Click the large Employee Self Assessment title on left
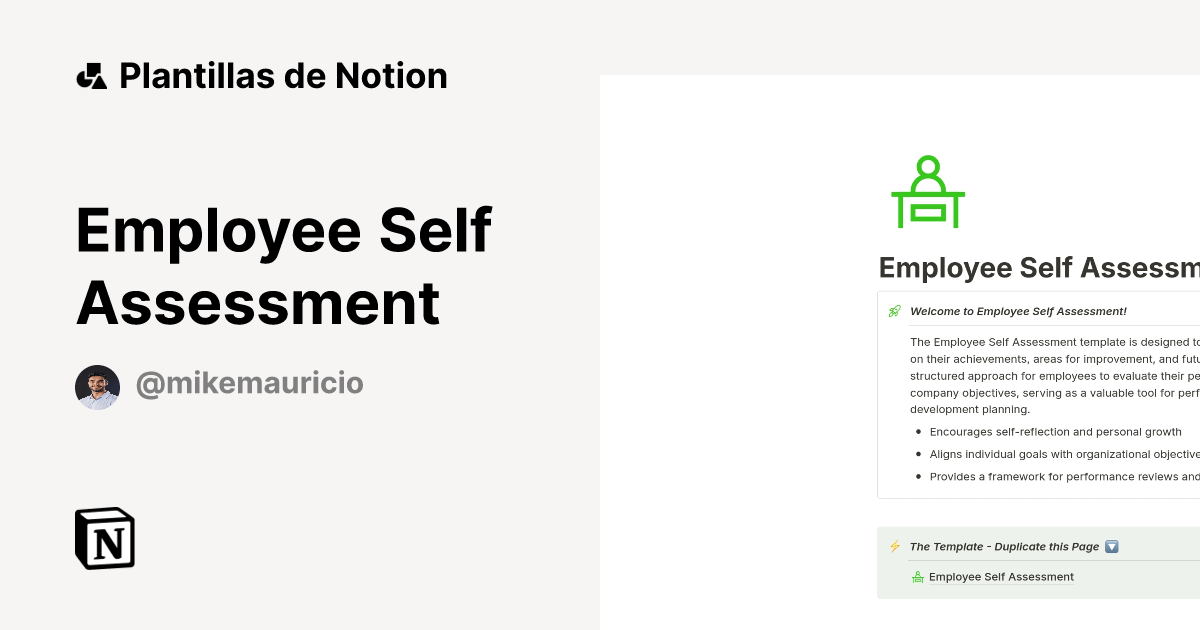This screenshot has height=630, width=1200. tap(283, 267)
